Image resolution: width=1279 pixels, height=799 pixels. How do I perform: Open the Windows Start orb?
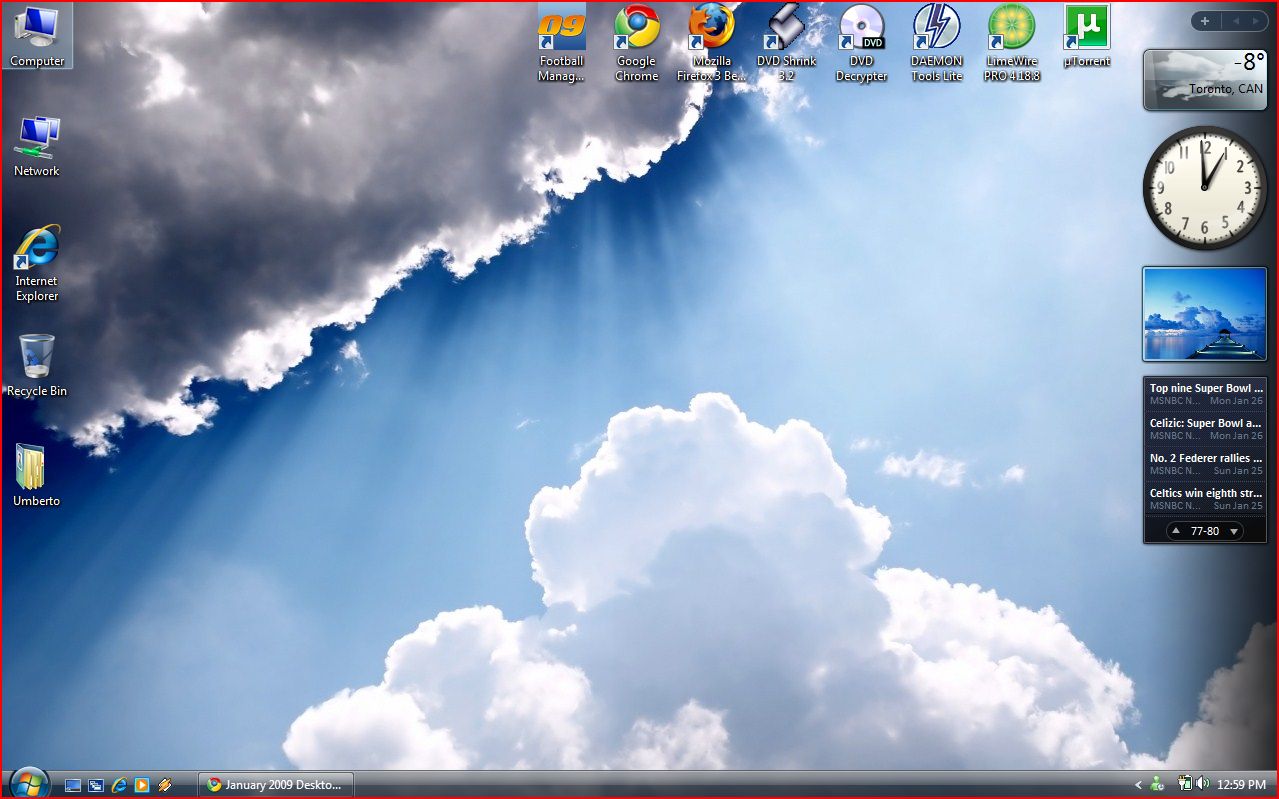(x=28, y=783)
